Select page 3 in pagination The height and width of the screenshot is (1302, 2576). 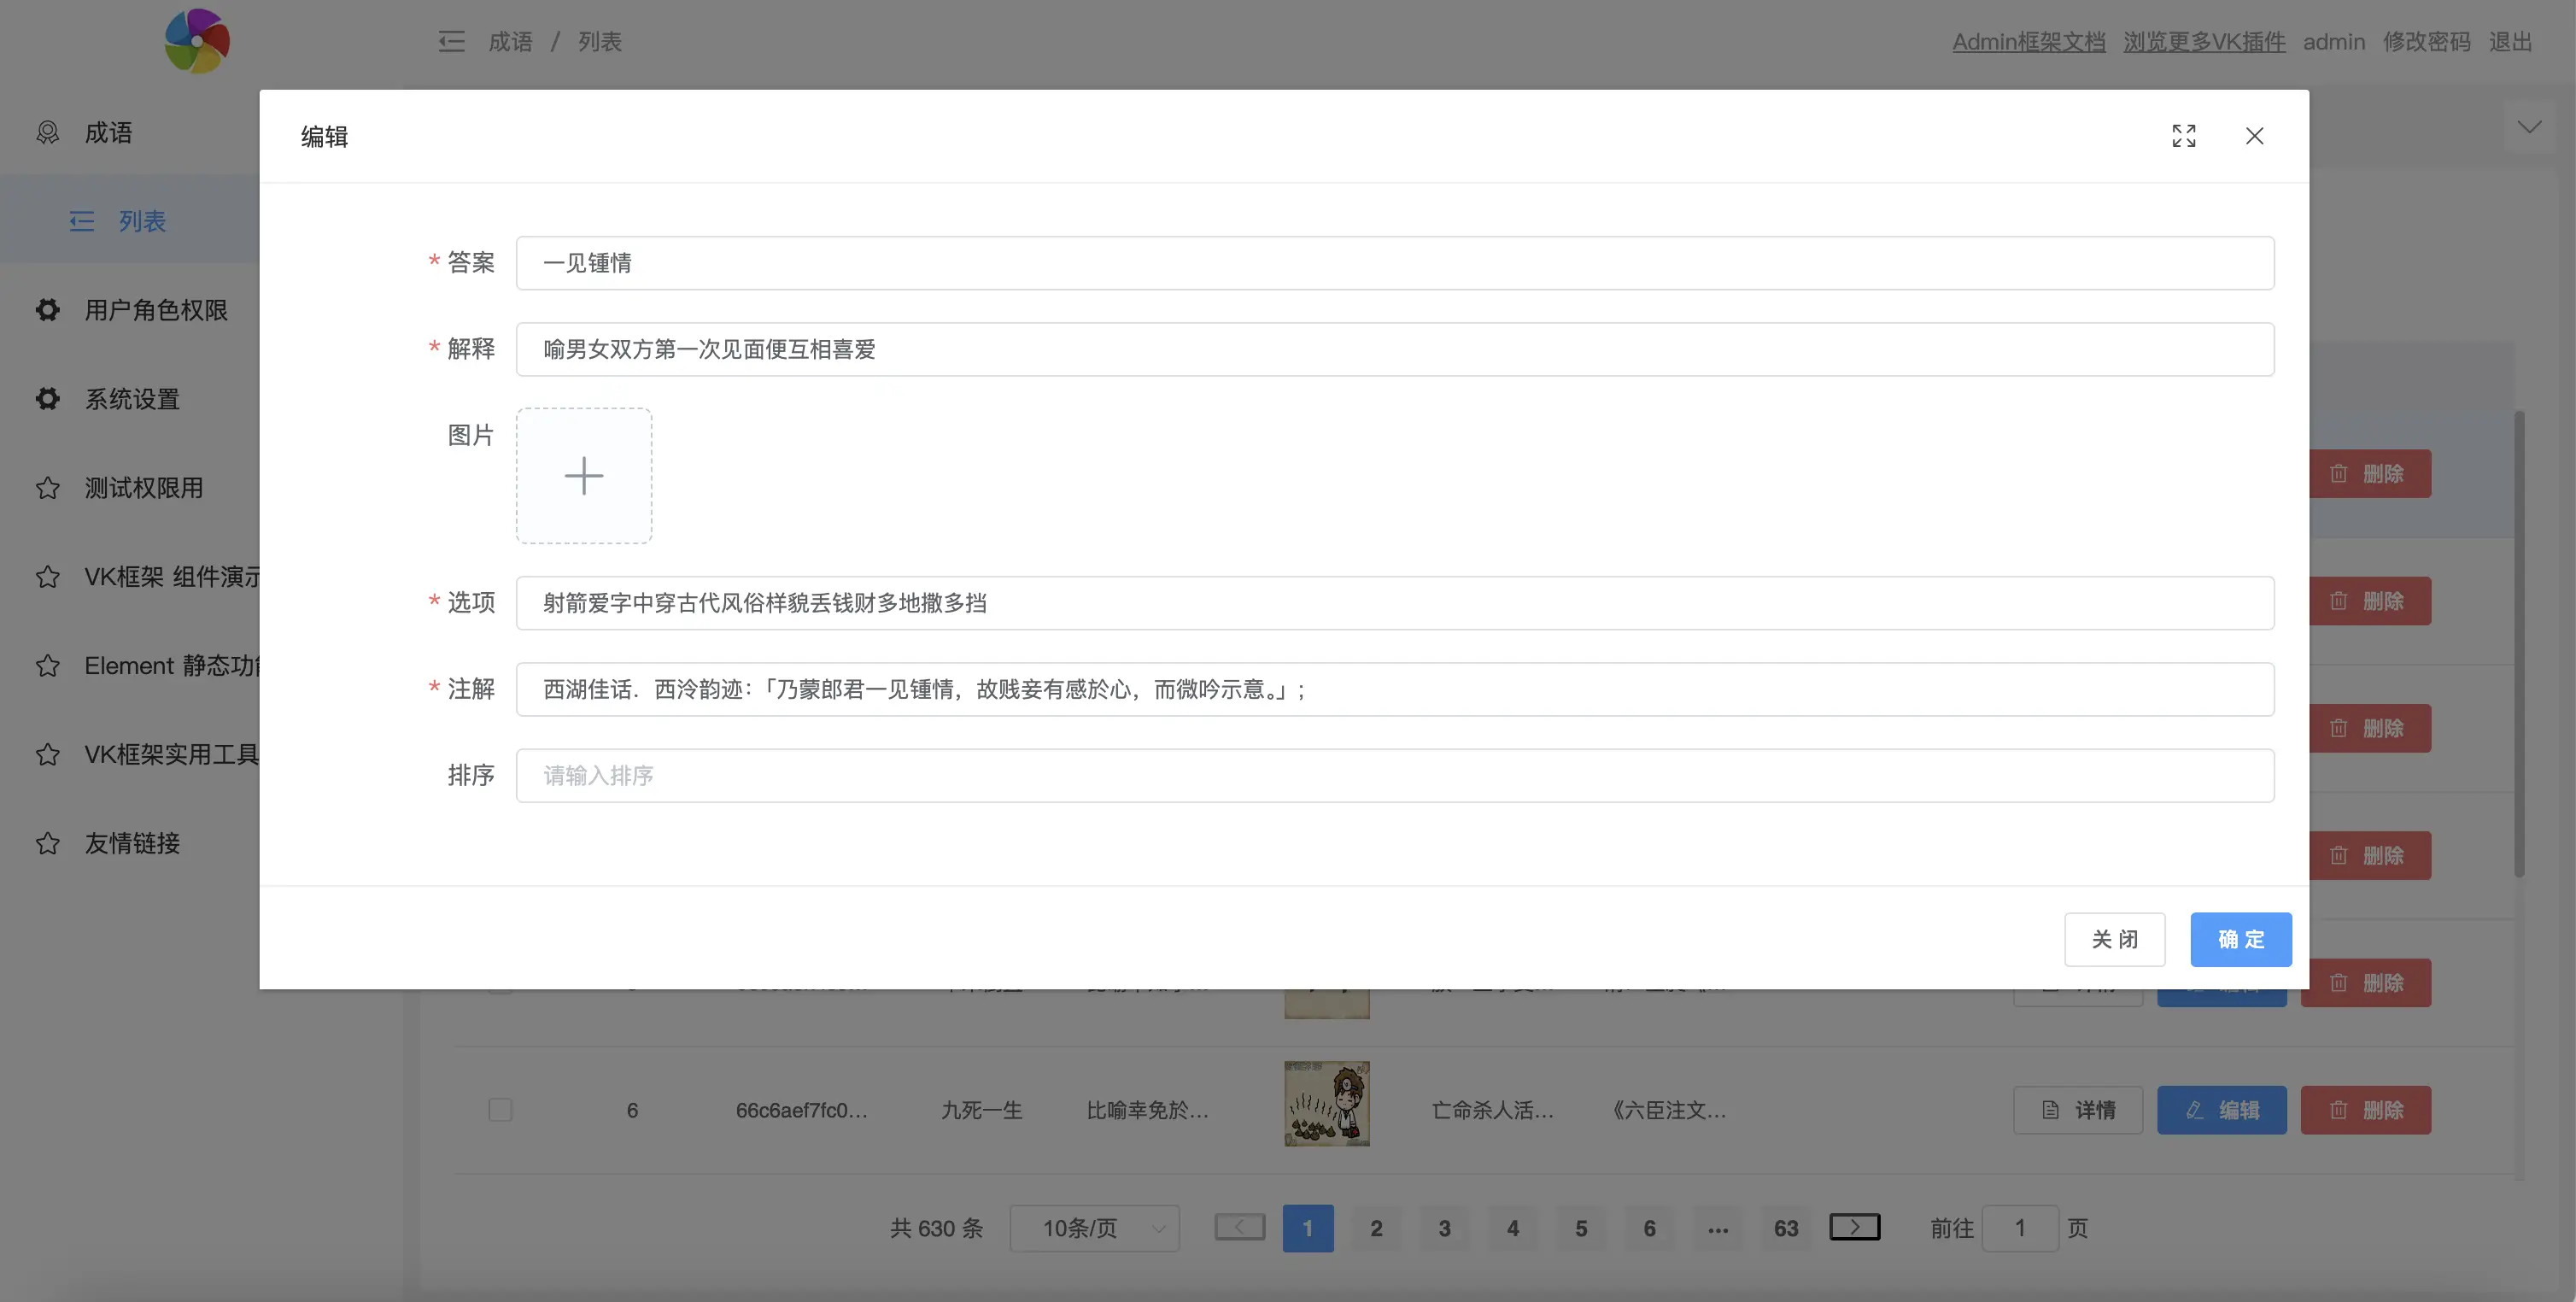point(1444,1228)
